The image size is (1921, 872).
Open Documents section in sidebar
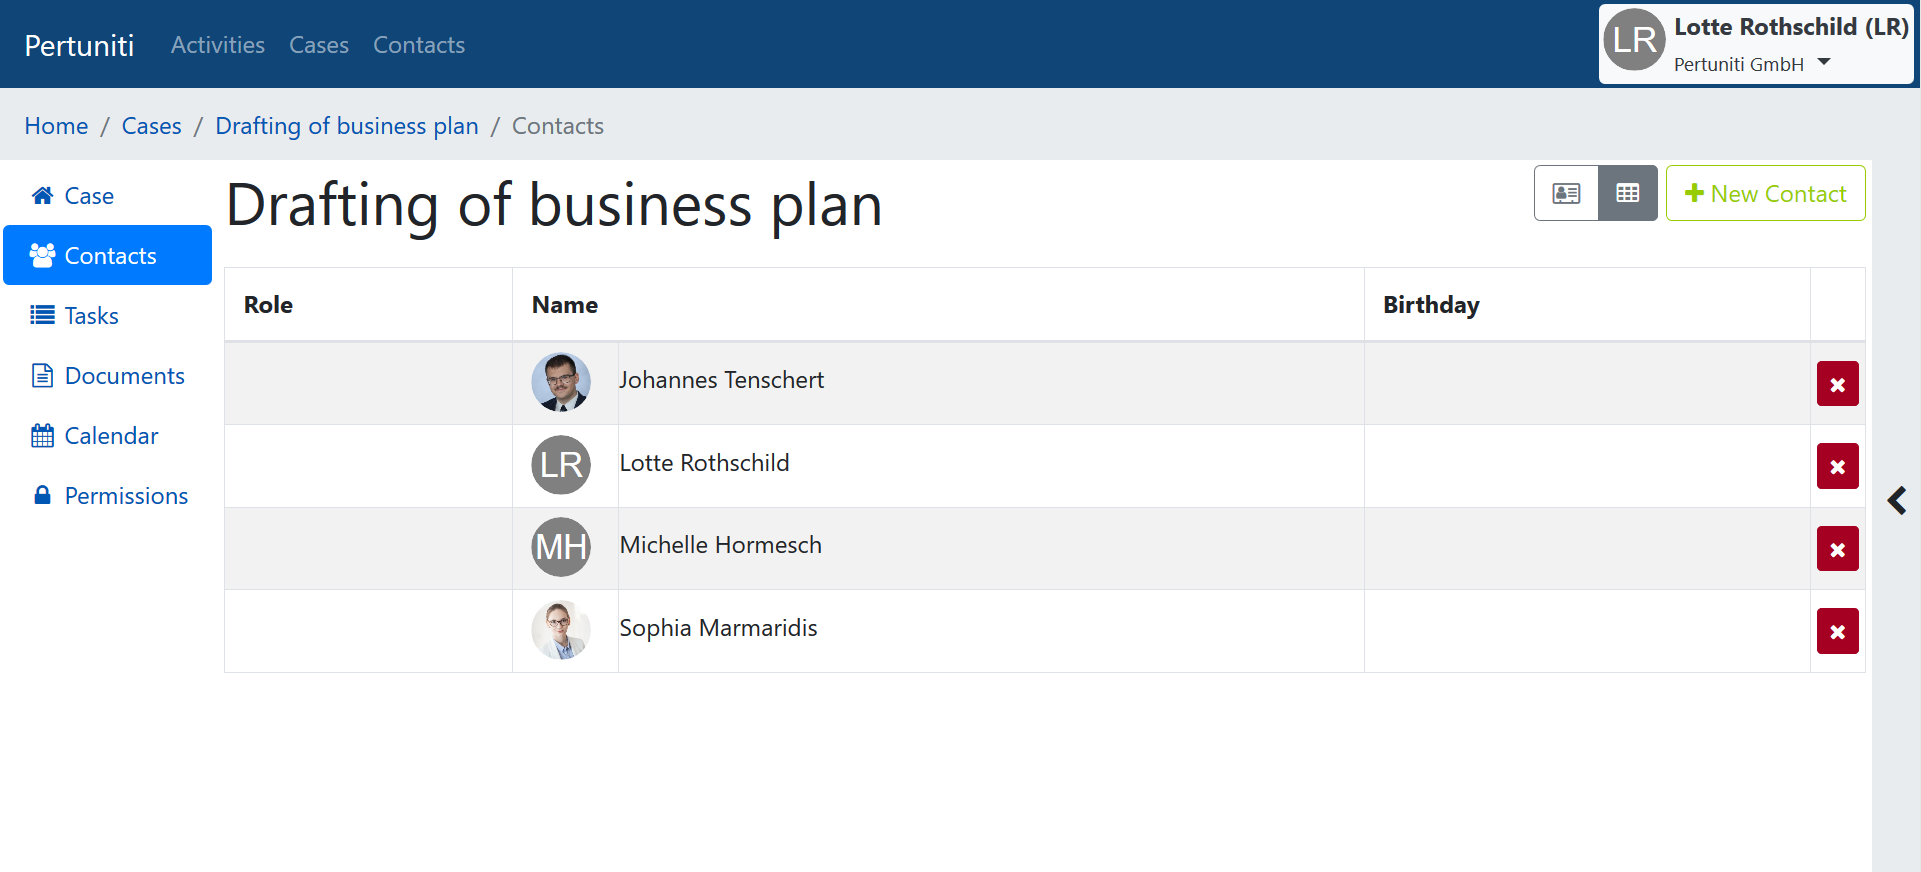click(124, 376)
